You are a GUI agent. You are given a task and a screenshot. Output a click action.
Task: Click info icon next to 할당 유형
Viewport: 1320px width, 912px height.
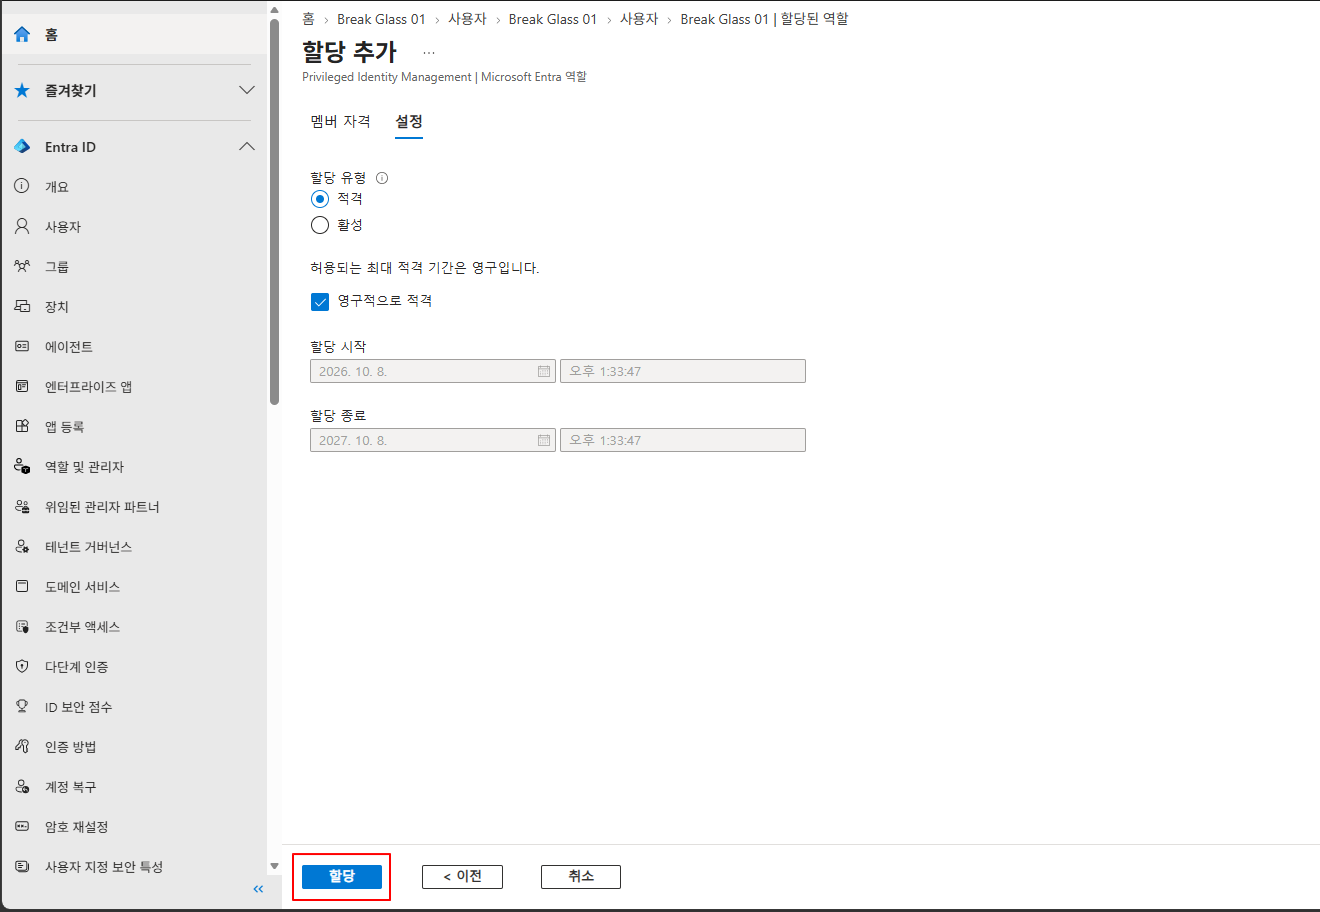(x=382, y=178)
